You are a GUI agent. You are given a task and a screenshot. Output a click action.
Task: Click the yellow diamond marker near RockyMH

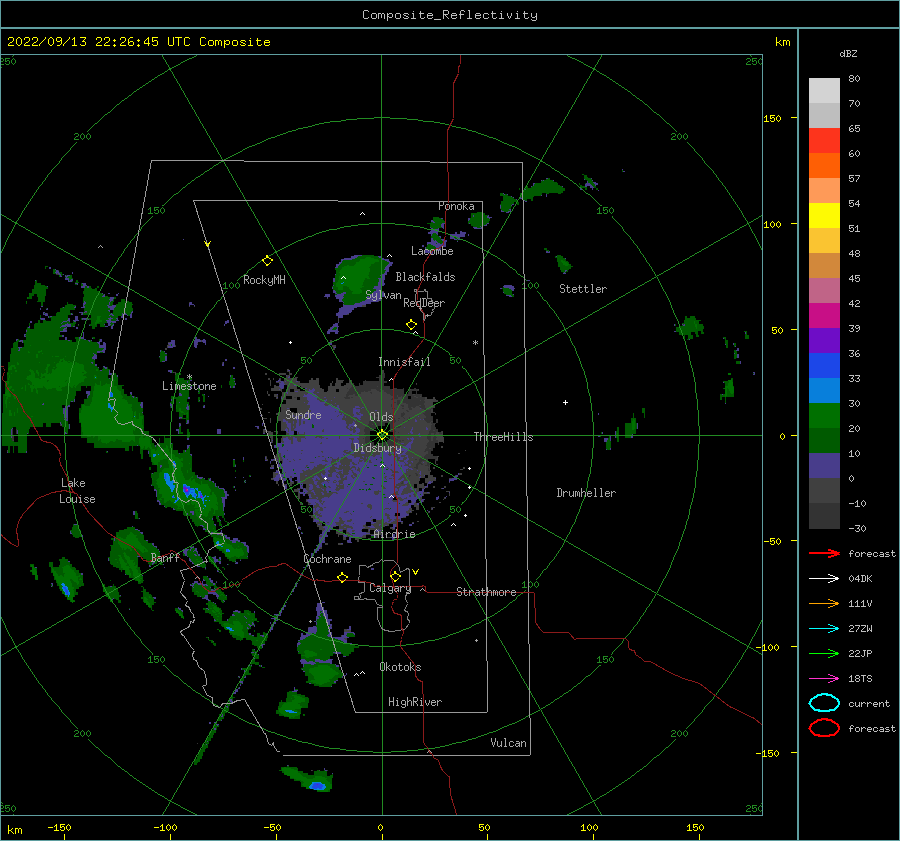pyautogui.click(x=267, y=261)
